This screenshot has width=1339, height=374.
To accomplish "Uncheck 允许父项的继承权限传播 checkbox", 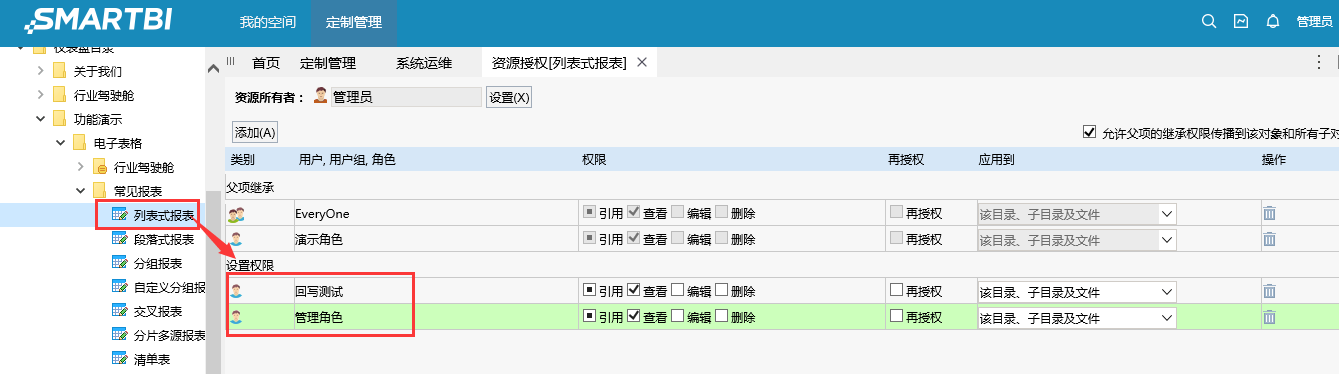I will click(x=1090, y=132).
